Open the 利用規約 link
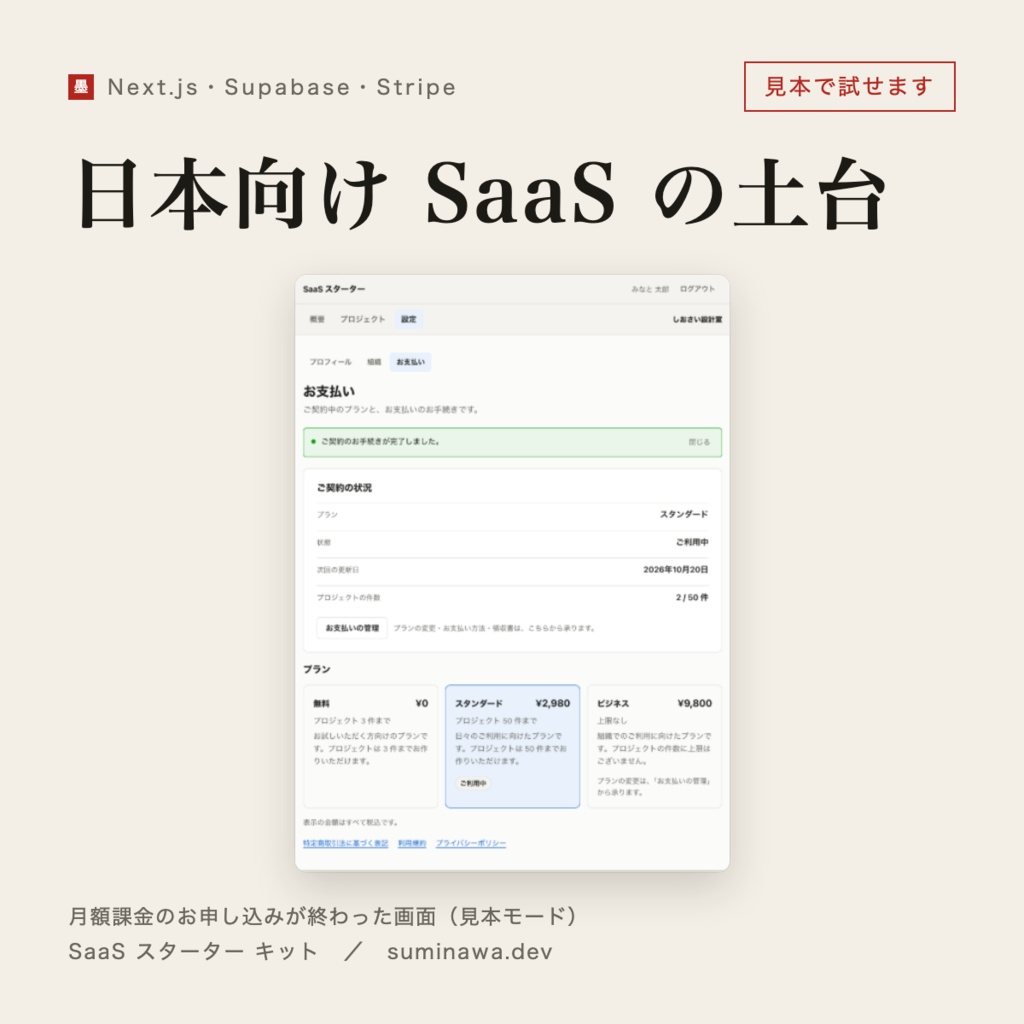1024x1024 pixels. click(412, 843)
